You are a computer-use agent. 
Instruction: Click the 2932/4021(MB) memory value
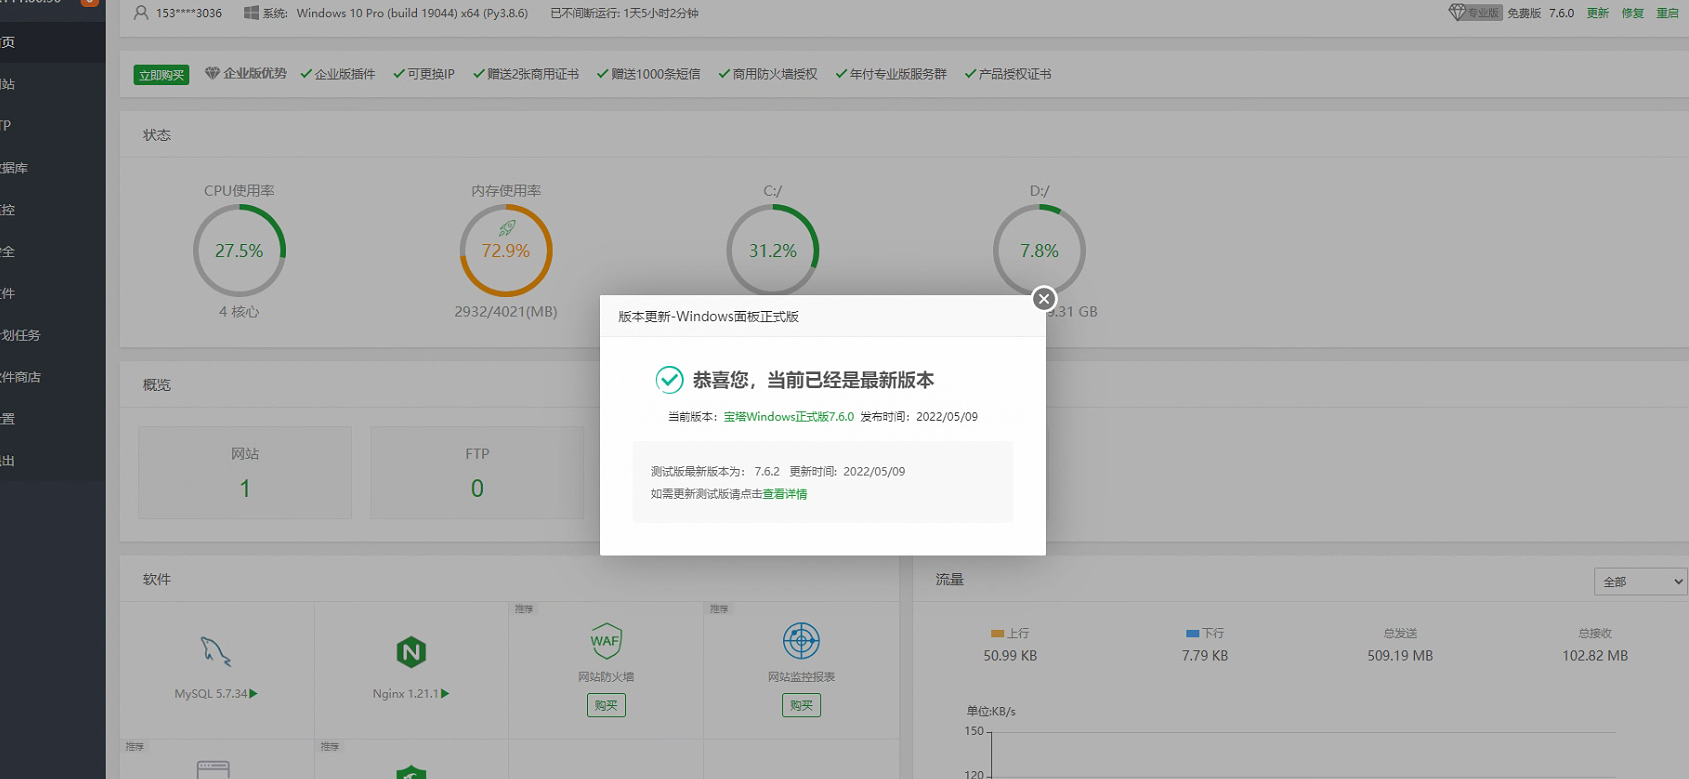506,312
